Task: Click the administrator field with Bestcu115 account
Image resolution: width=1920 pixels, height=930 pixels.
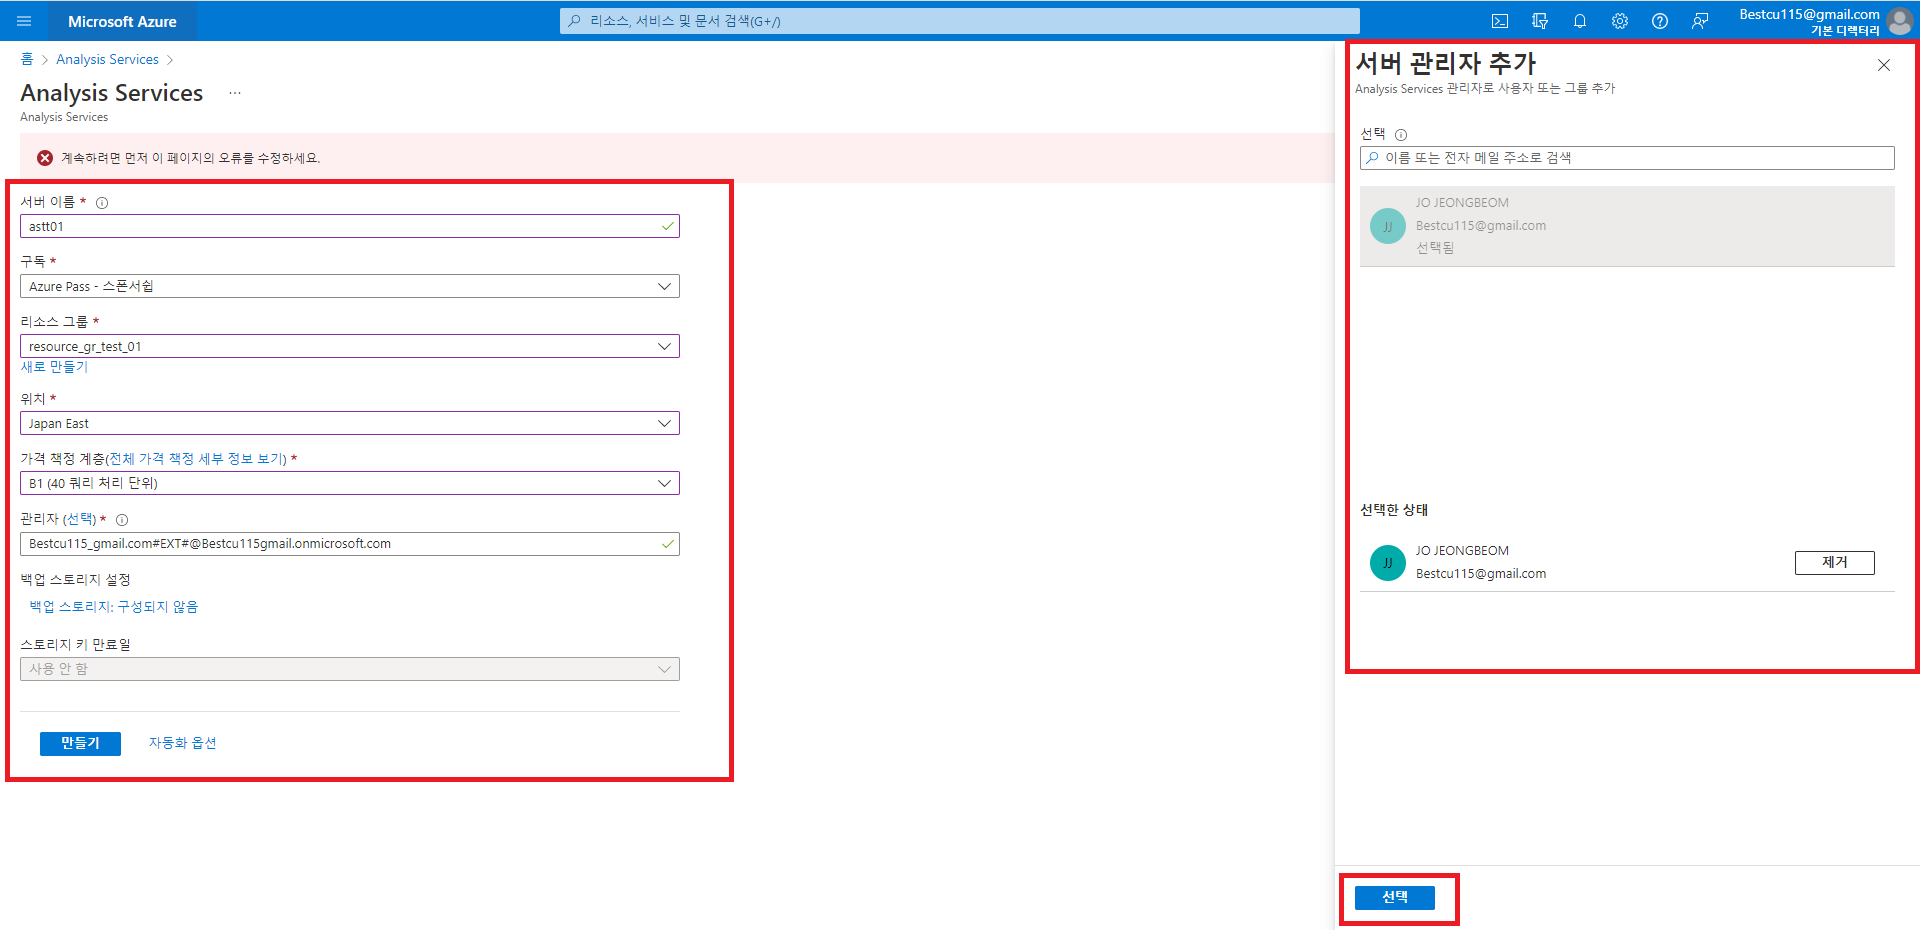Action: 350,544
